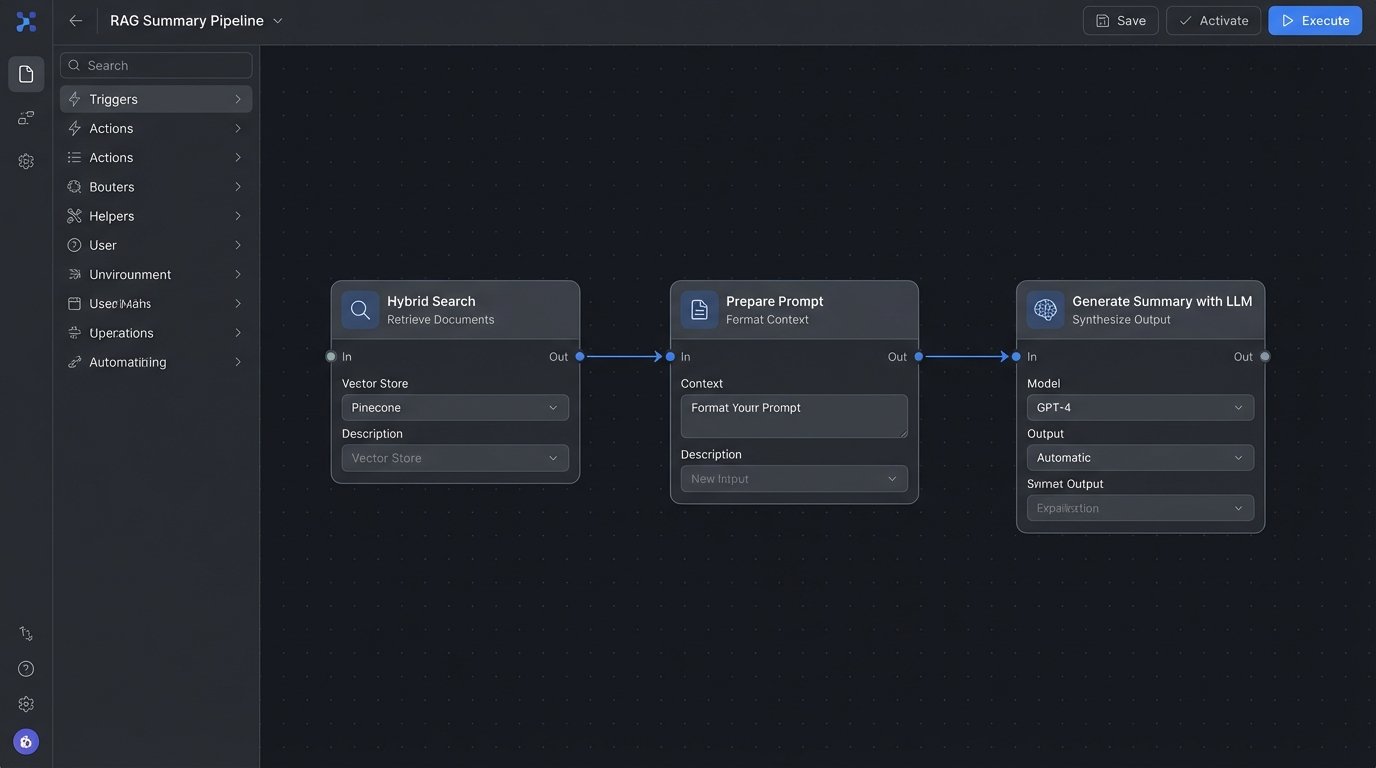Select the magnifier icon on the Hybrid Search node
This screenshot has width=1376, height=768.
[x=361, y=308]
